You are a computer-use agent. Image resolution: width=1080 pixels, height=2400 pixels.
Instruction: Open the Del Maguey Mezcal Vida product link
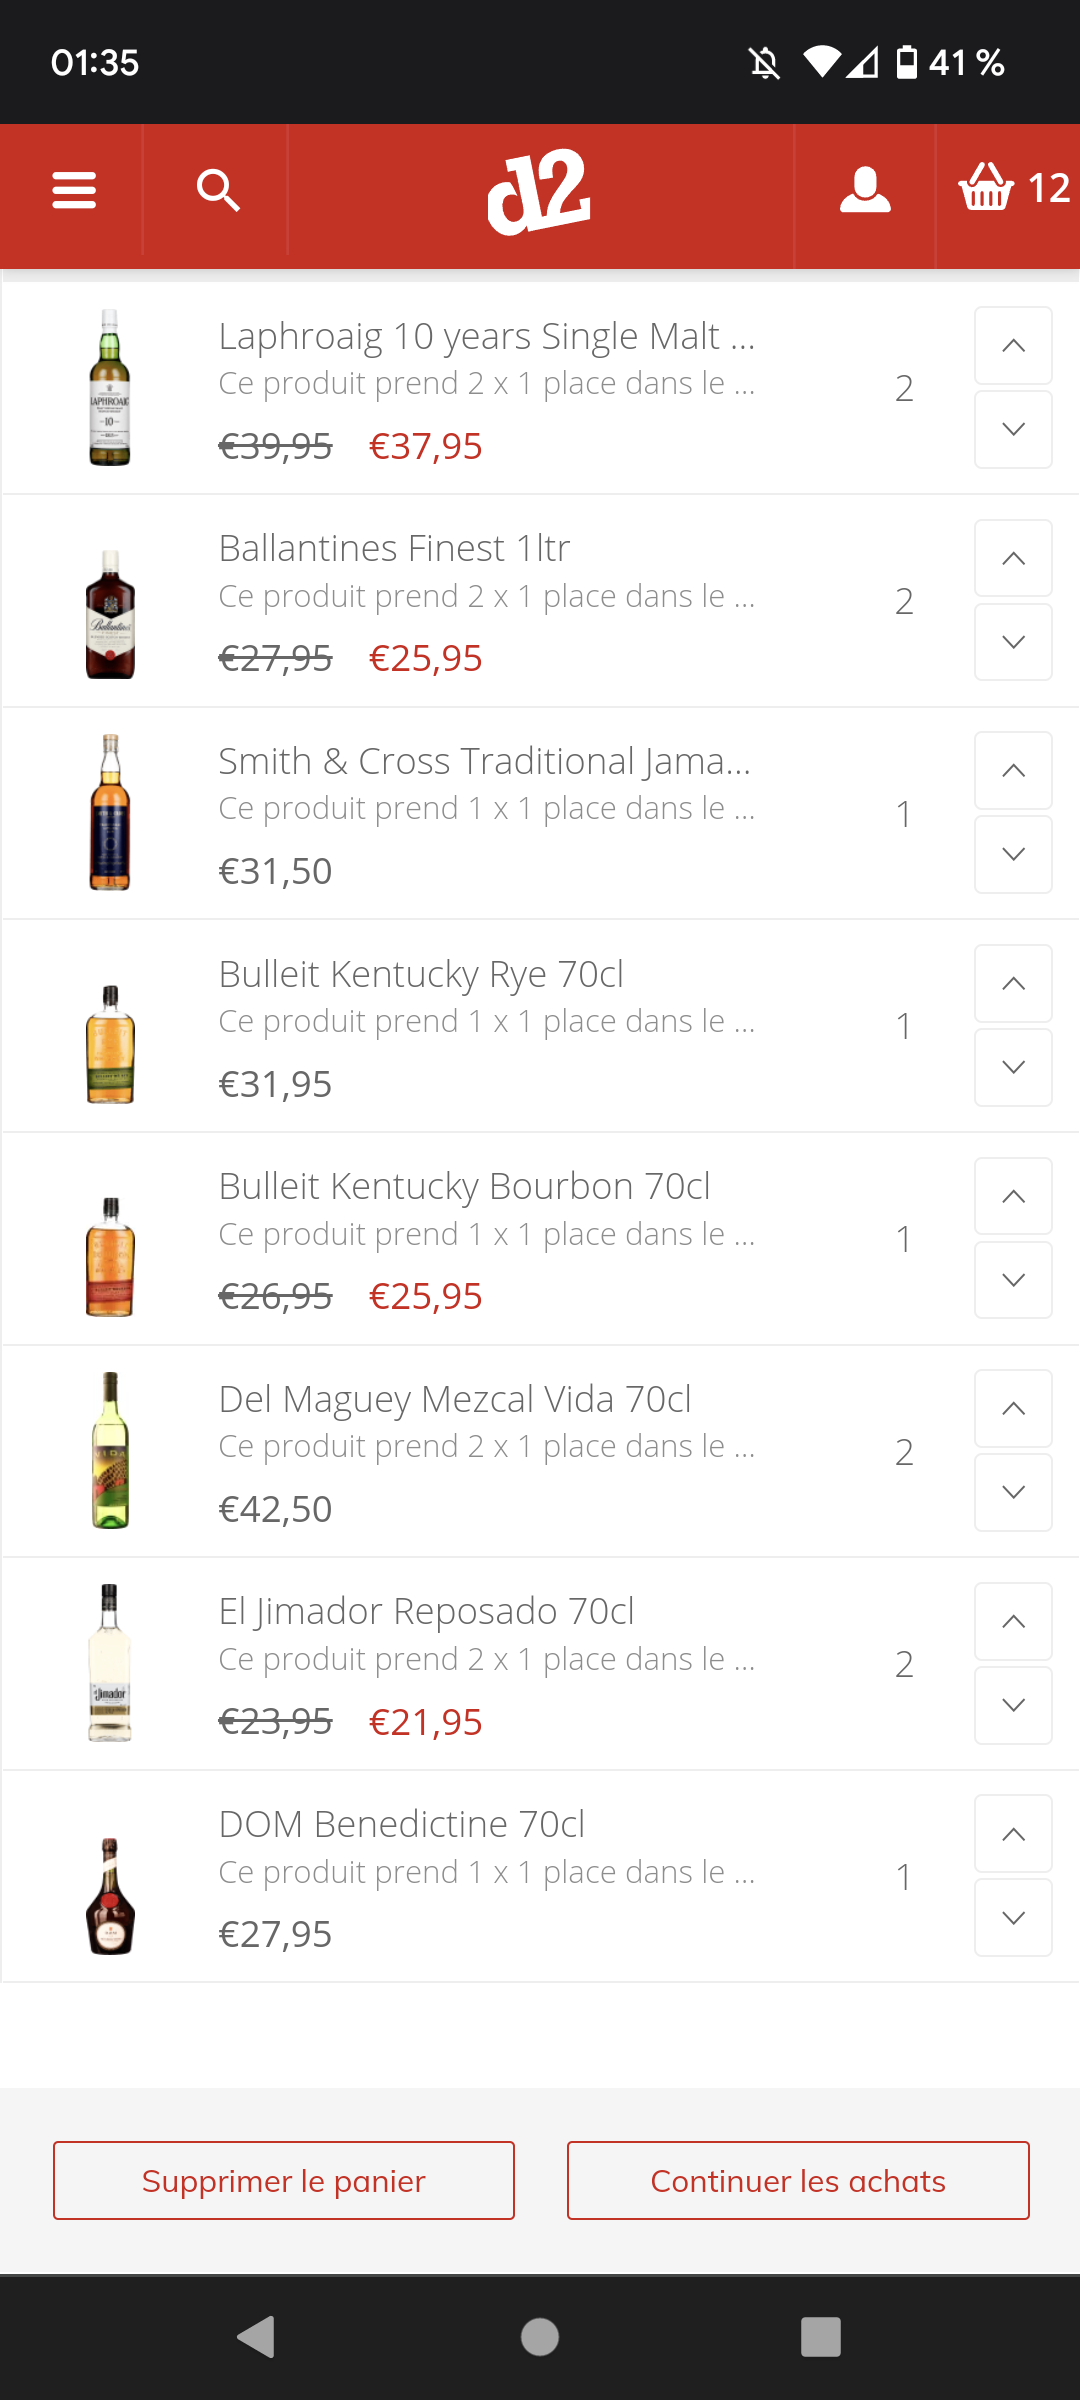[x=455, y=1399]
